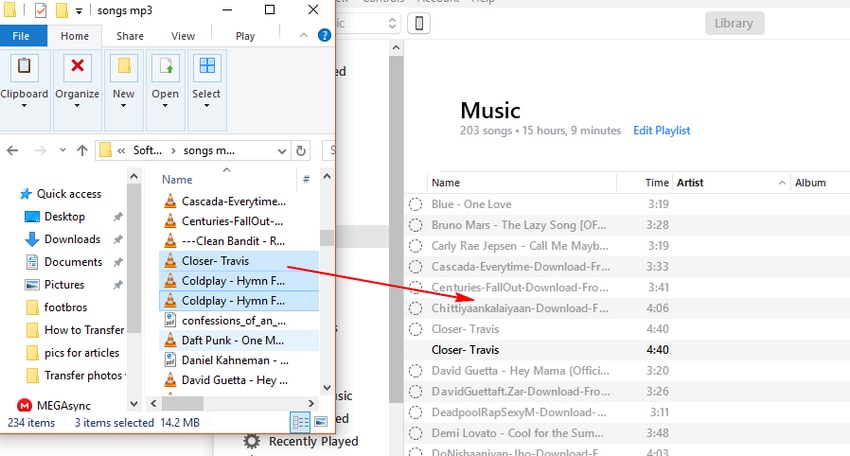Click the iTunes sidebar vertical scrollbar thumb

coord(396,229)
